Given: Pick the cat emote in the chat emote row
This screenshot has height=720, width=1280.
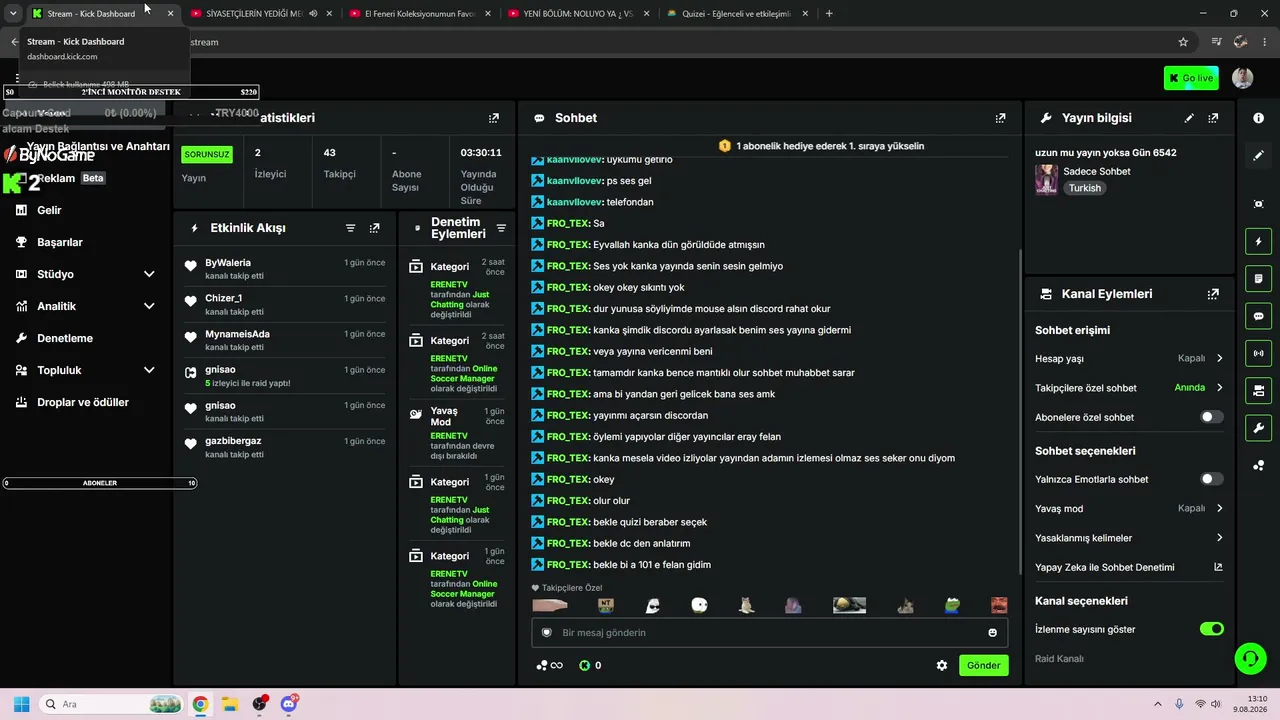Looking at the screenshot, I should (x=746, y=605).
